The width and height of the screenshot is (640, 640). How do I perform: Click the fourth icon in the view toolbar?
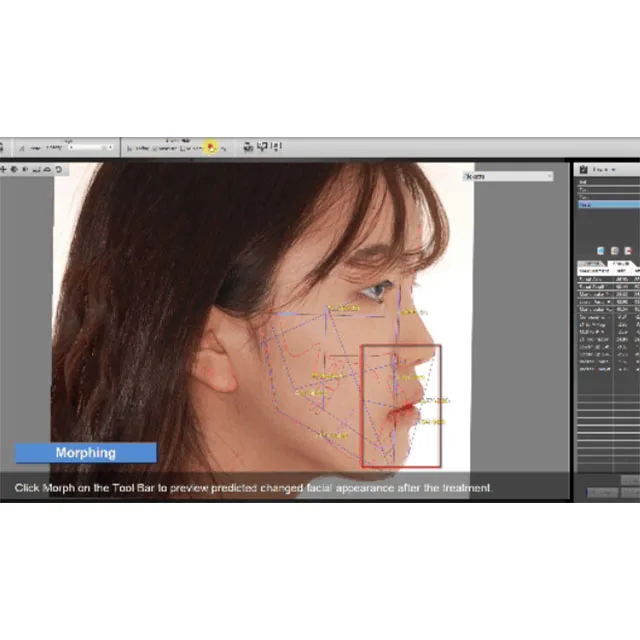coord(36,169)
